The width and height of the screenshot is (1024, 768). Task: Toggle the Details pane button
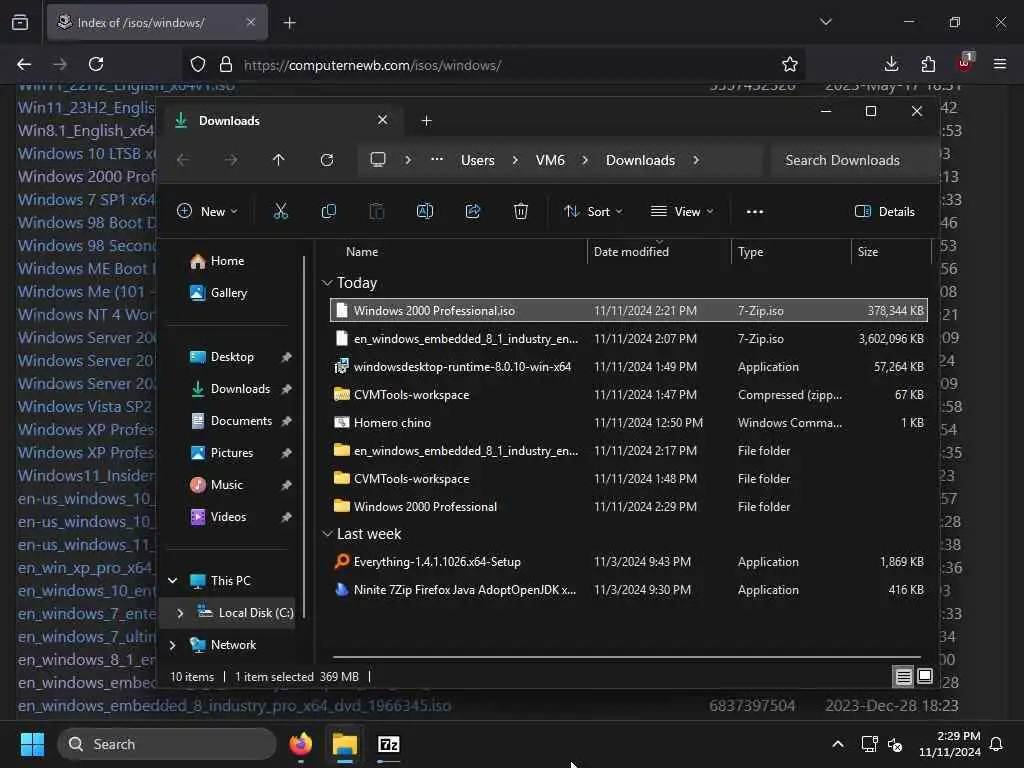pyautogui.click(x=885, y=211)
